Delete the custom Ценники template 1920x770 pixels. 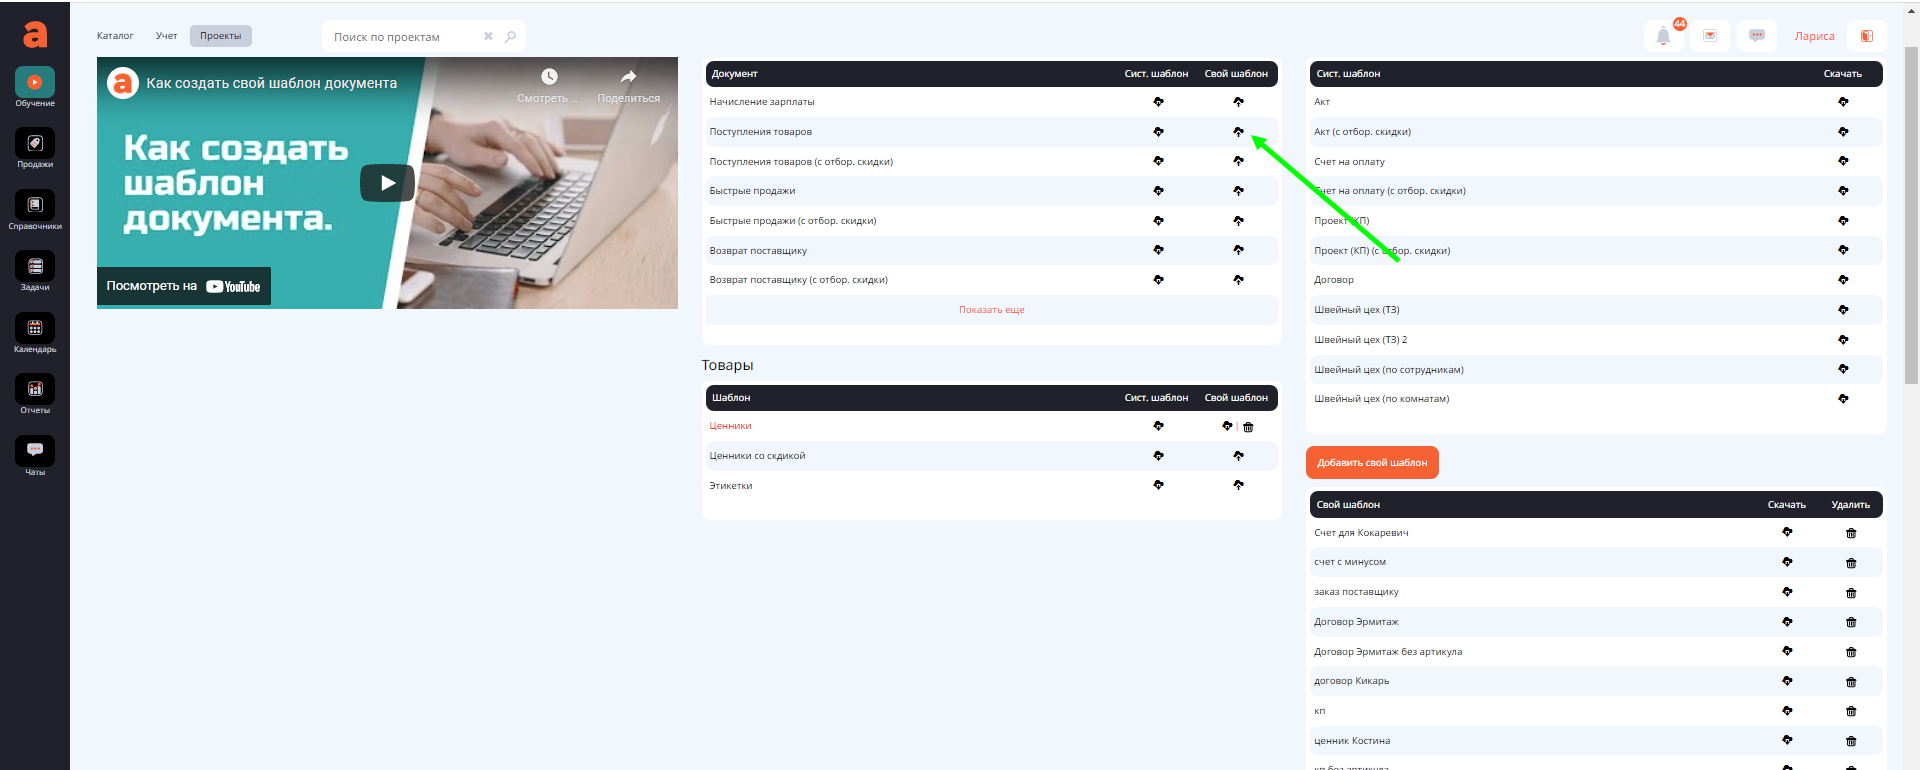click(x=1248, y=427)
